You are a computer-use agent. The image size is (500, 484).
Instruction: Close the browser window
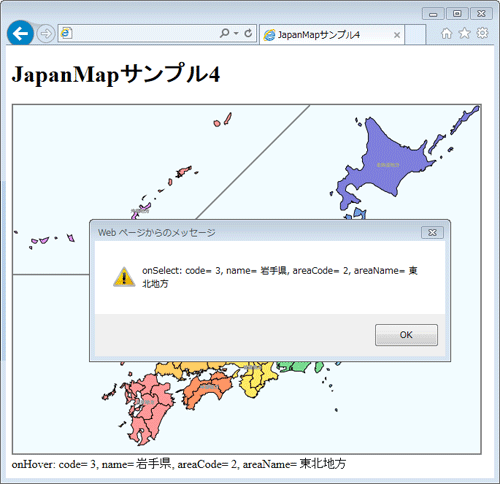click(481, 14)
